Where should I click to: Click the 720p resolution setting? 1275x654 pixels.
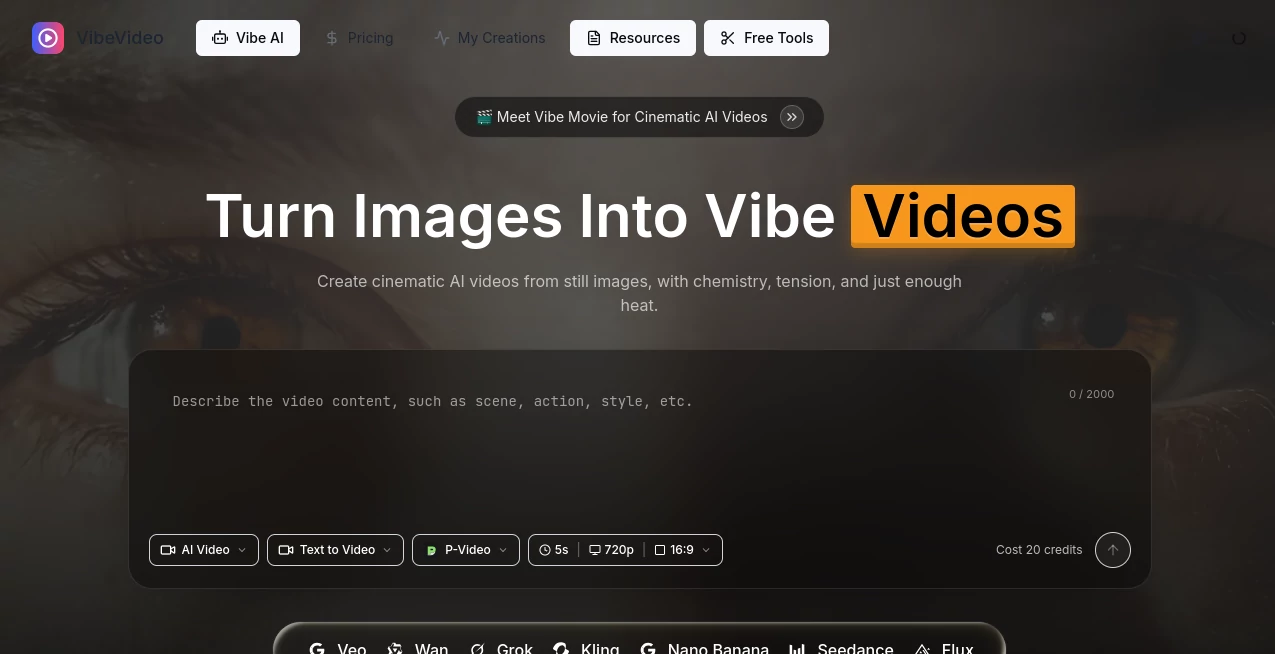(612, 550)
